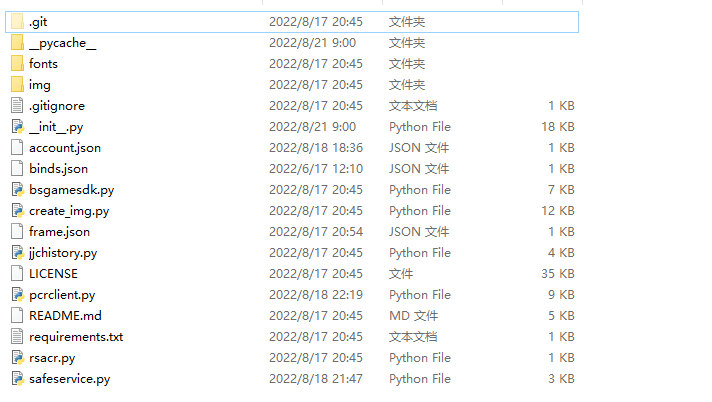Select the rsacr.py file name
712x402 pixels.
click(x=52, y=358)
